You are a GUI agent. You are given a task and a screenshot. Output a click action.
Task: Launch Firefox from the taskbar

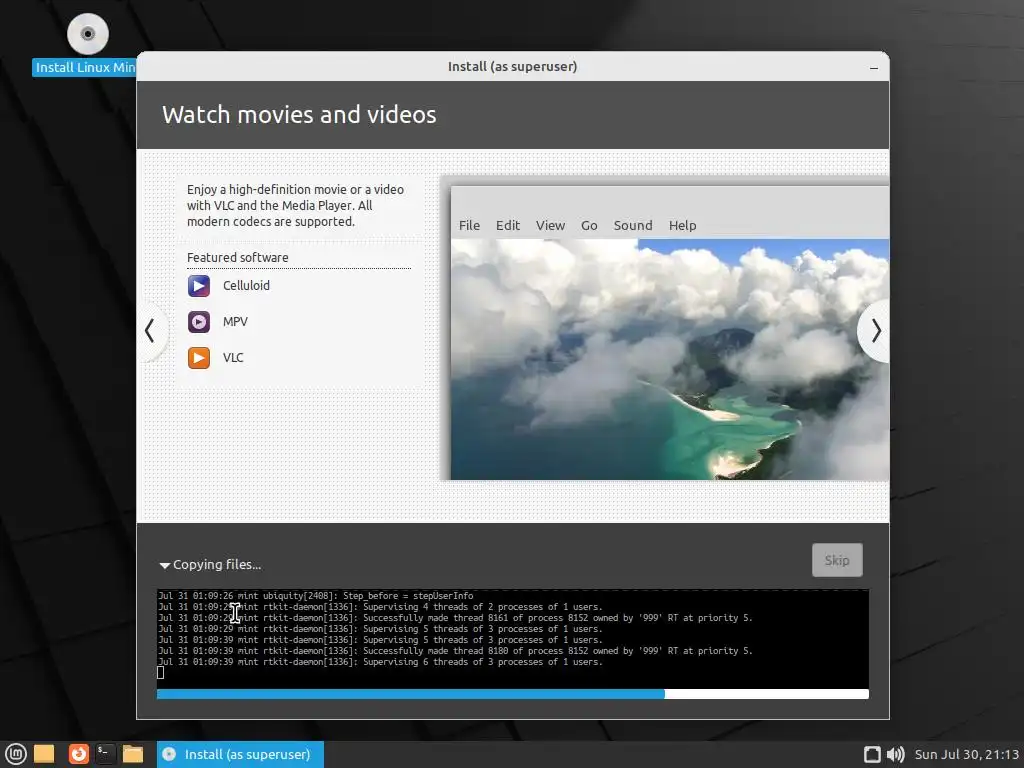[78, 754]
